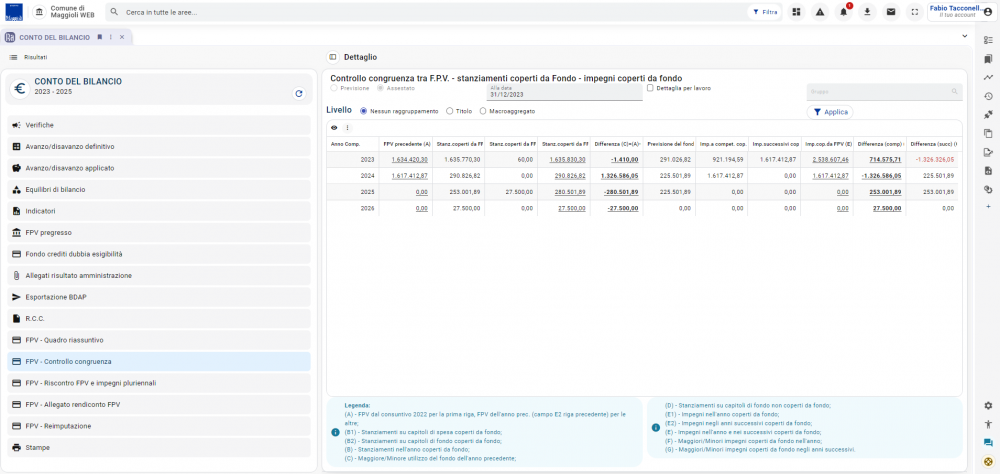Select FPV - Controllo congruenza
The width and height of the screenshot is (1000, 474).
159,361
